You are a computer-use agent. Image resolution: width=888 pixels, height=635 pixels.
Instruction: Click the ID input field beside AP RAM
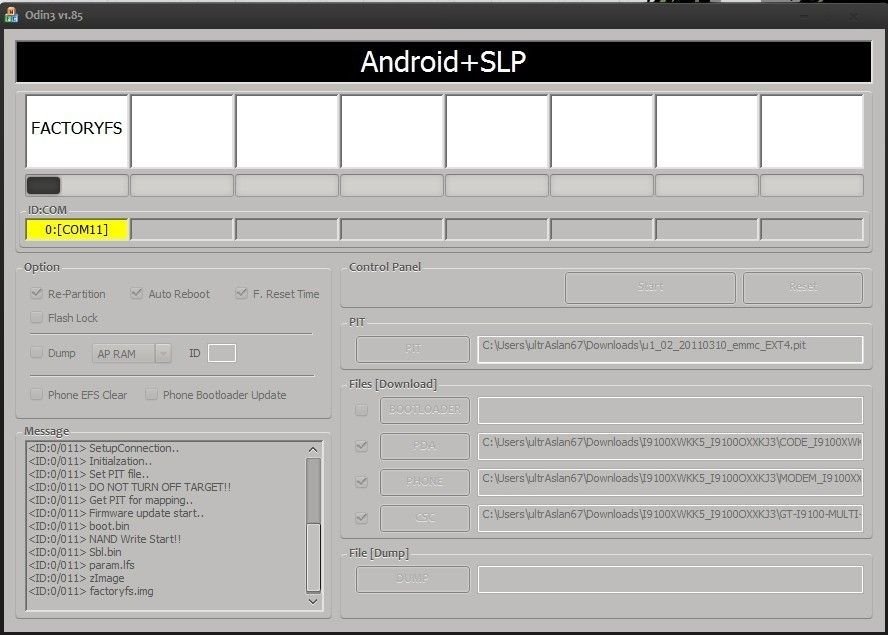[222, 353]
